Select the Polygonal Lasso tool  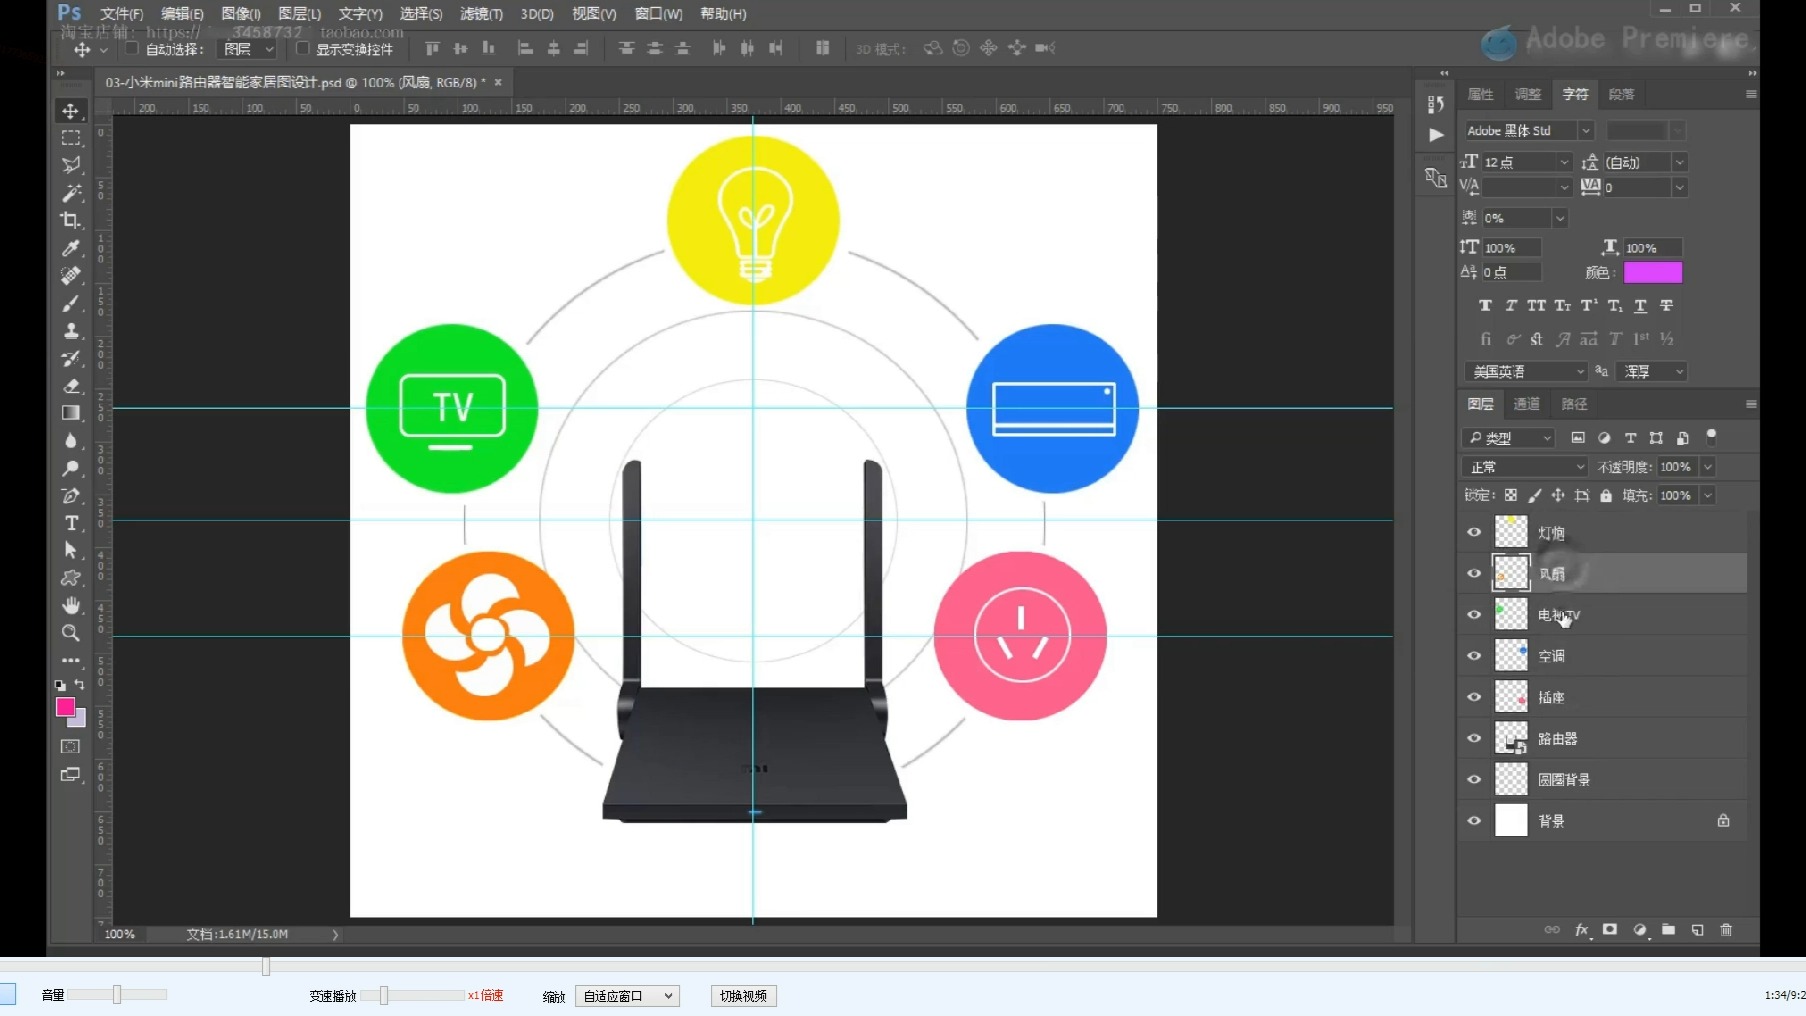click(70, 165)
